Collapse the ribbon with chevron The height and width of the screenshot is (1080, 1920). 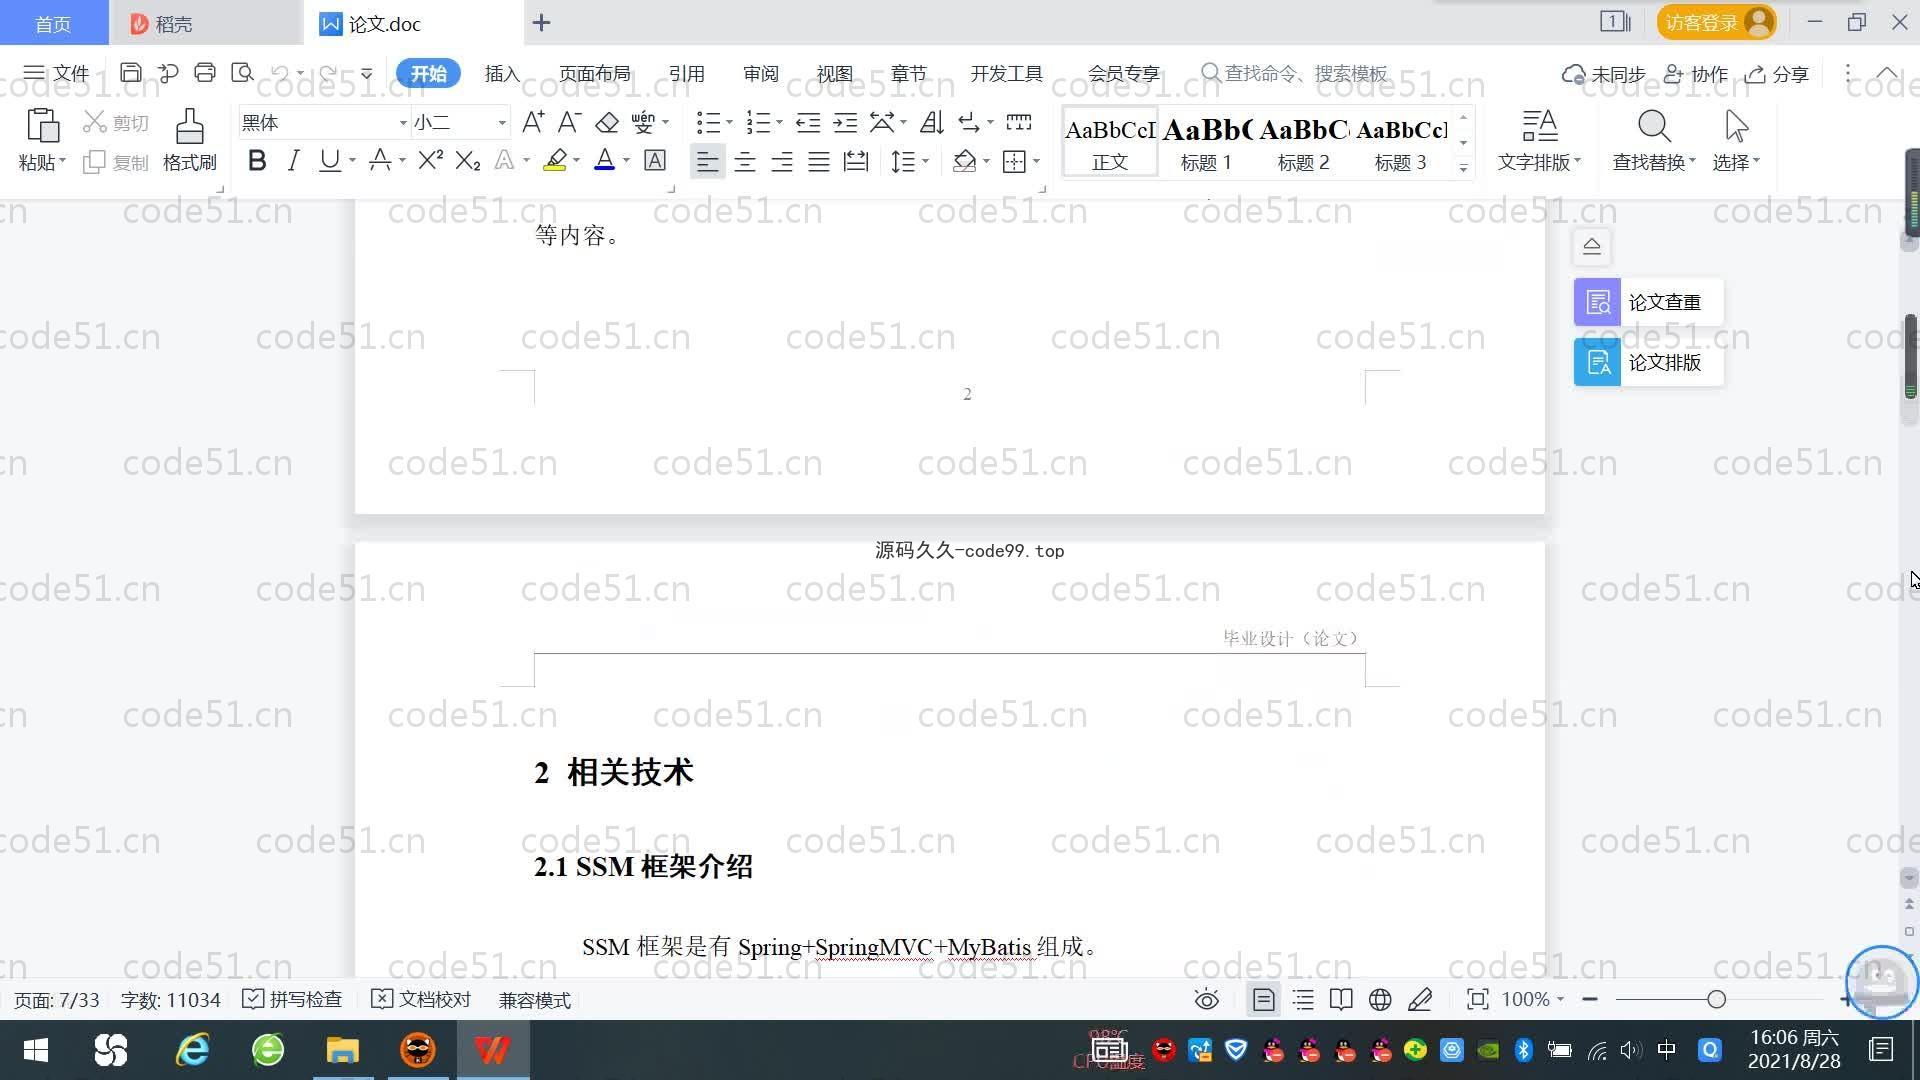tap(1887, 73)
